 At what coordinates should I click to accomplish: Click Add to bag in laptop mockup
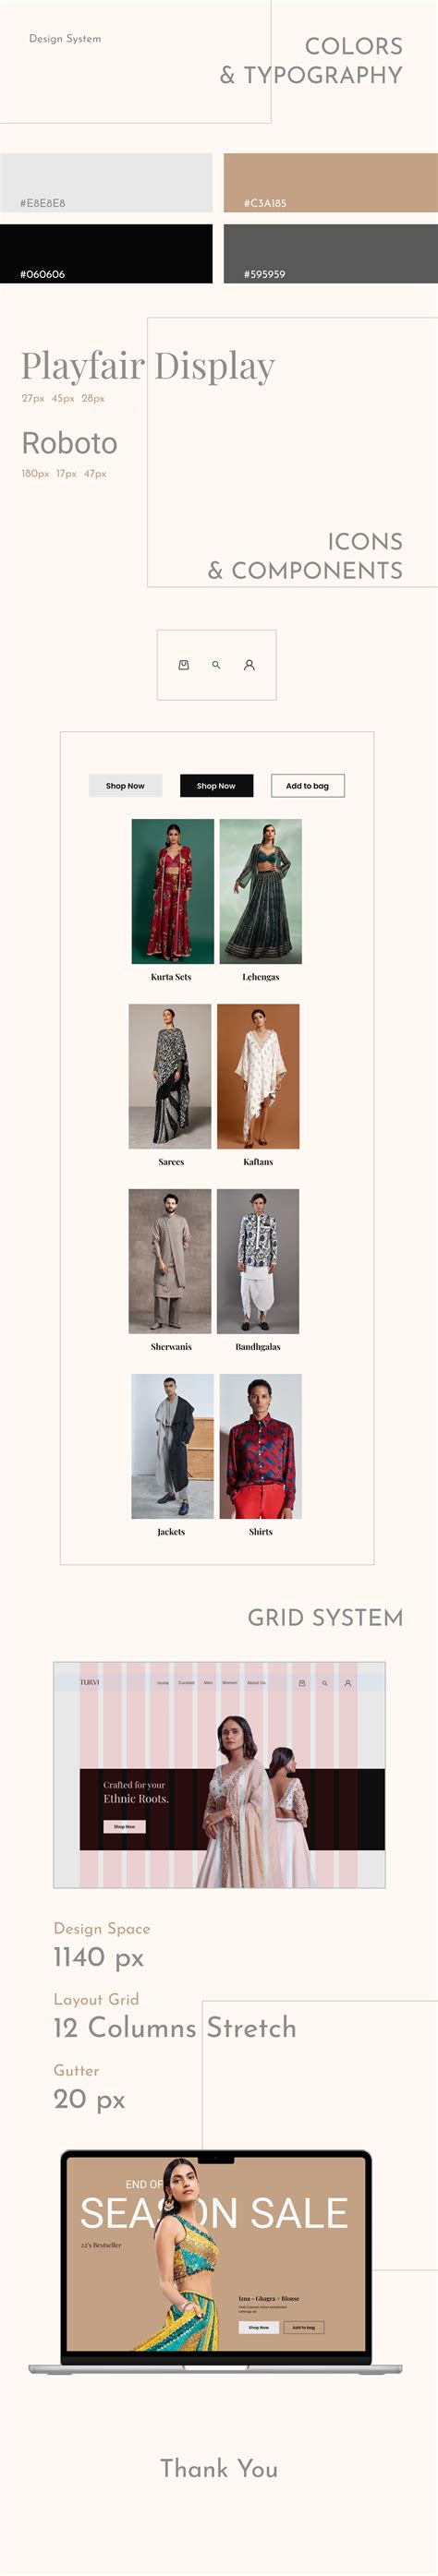[304, 2327]
